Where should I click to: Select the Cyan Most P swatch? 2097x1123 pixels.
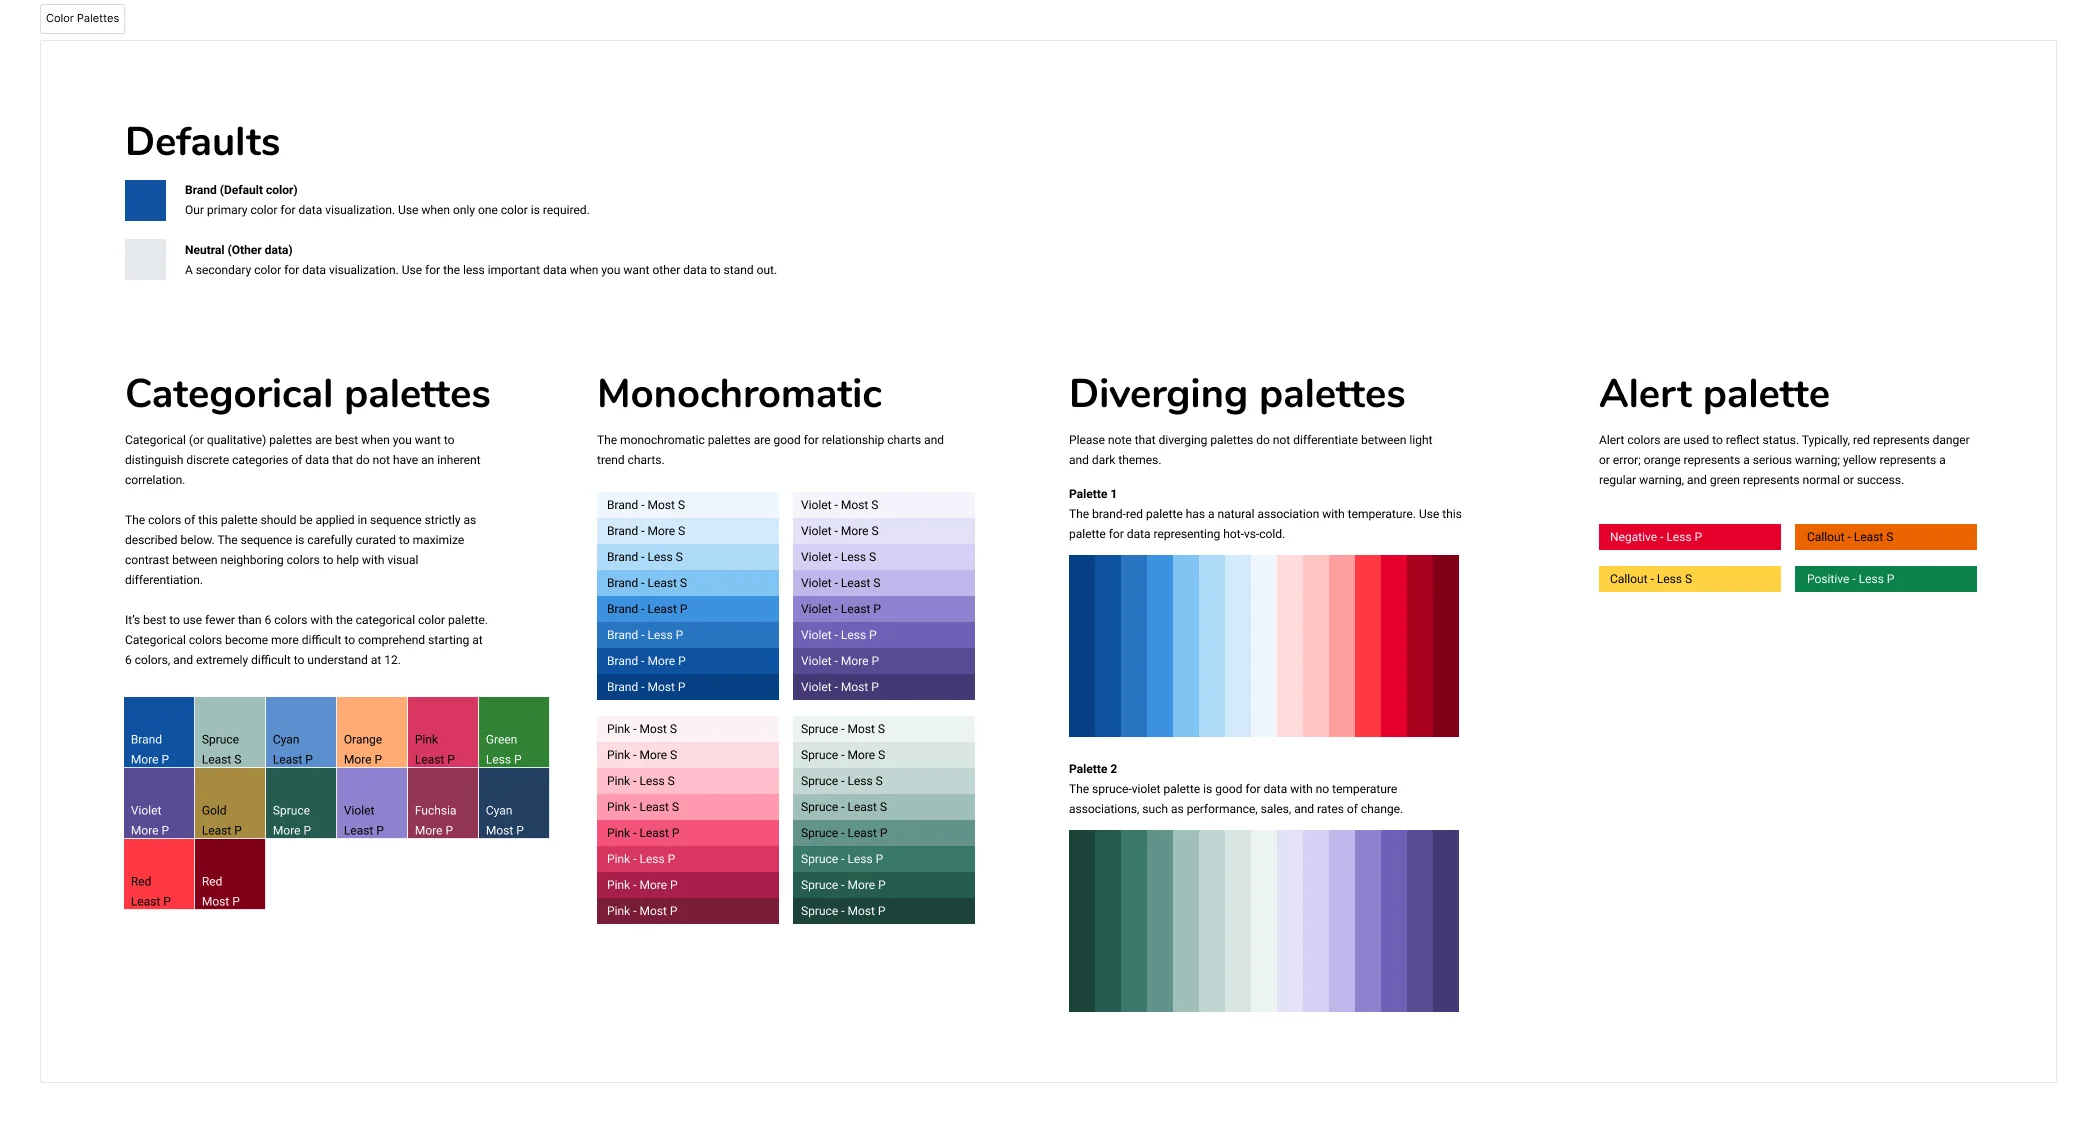pyautogui.click(x=512, y=802)
